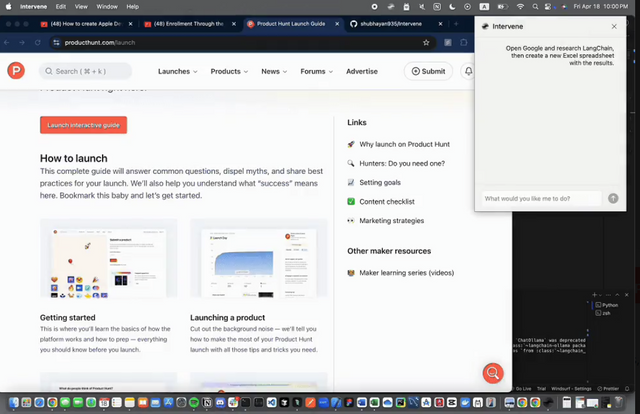
Task: Select the zsh terminal in the editor
Action: click(x=603, y=313)
